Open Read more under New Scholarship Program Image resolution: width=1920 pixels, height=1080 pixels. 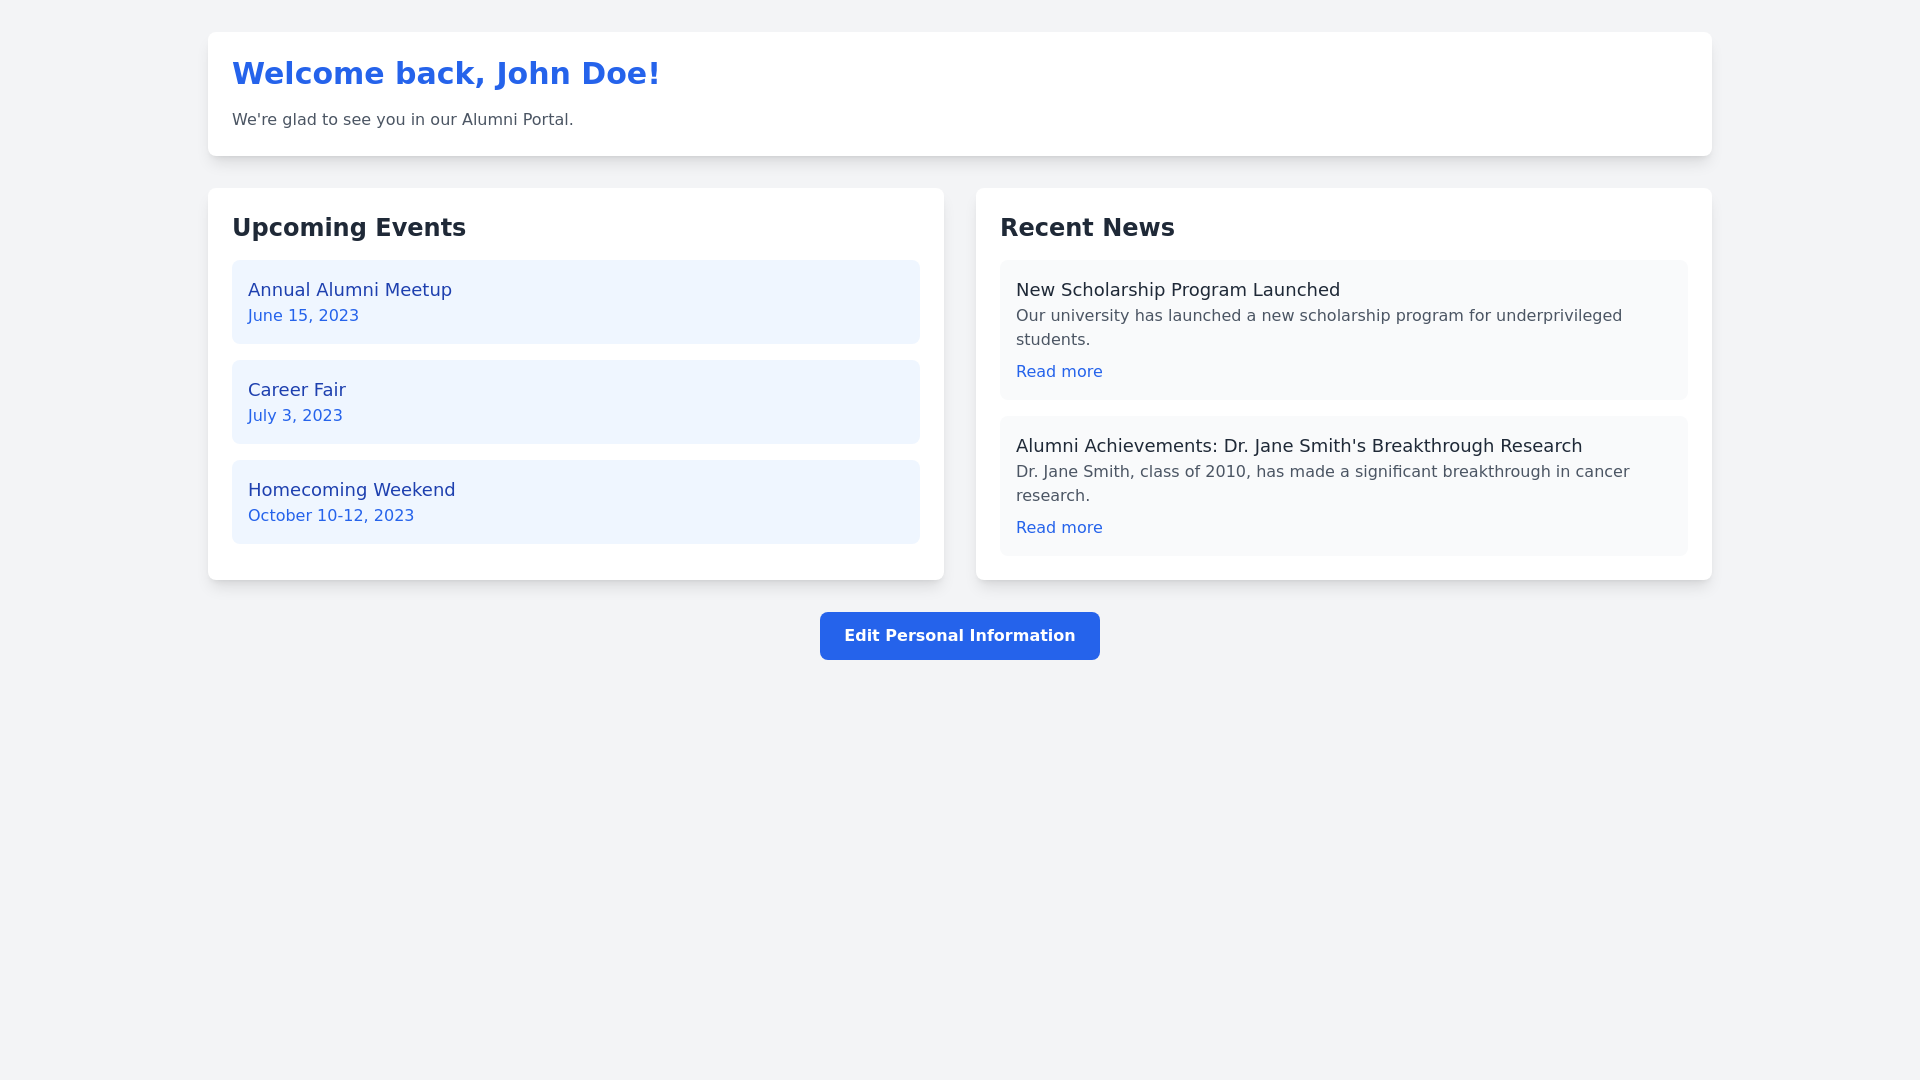click(1058, 372)
